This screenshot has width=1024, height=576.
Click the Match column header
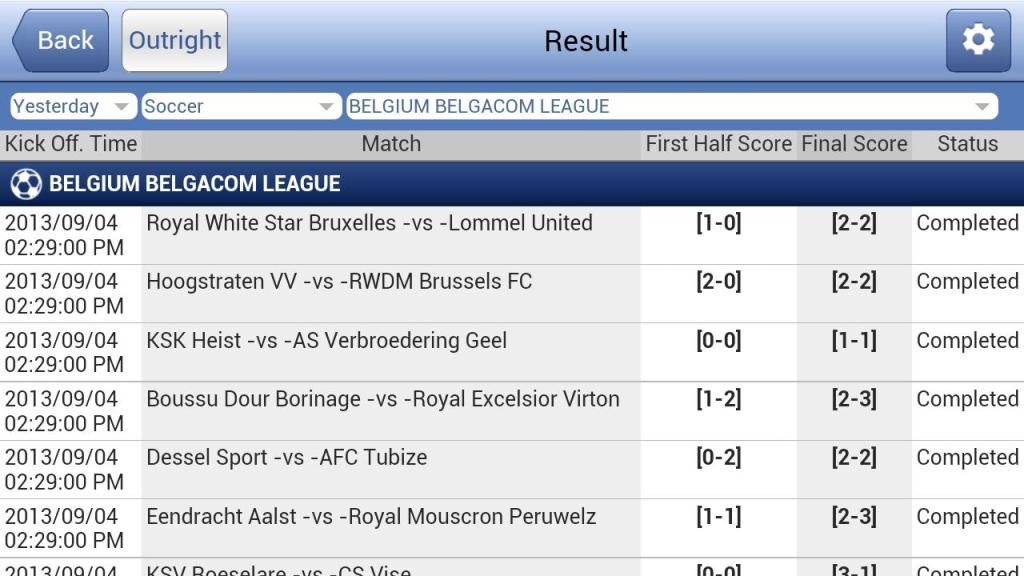pos(391,144)
